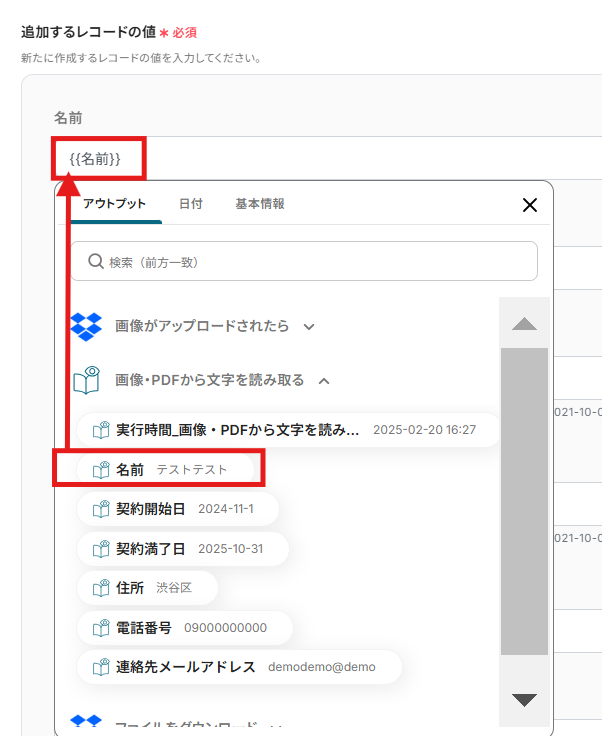Click the 画像がアップロードされたら section title
602x736 pixels.
[x=202, y=326]
